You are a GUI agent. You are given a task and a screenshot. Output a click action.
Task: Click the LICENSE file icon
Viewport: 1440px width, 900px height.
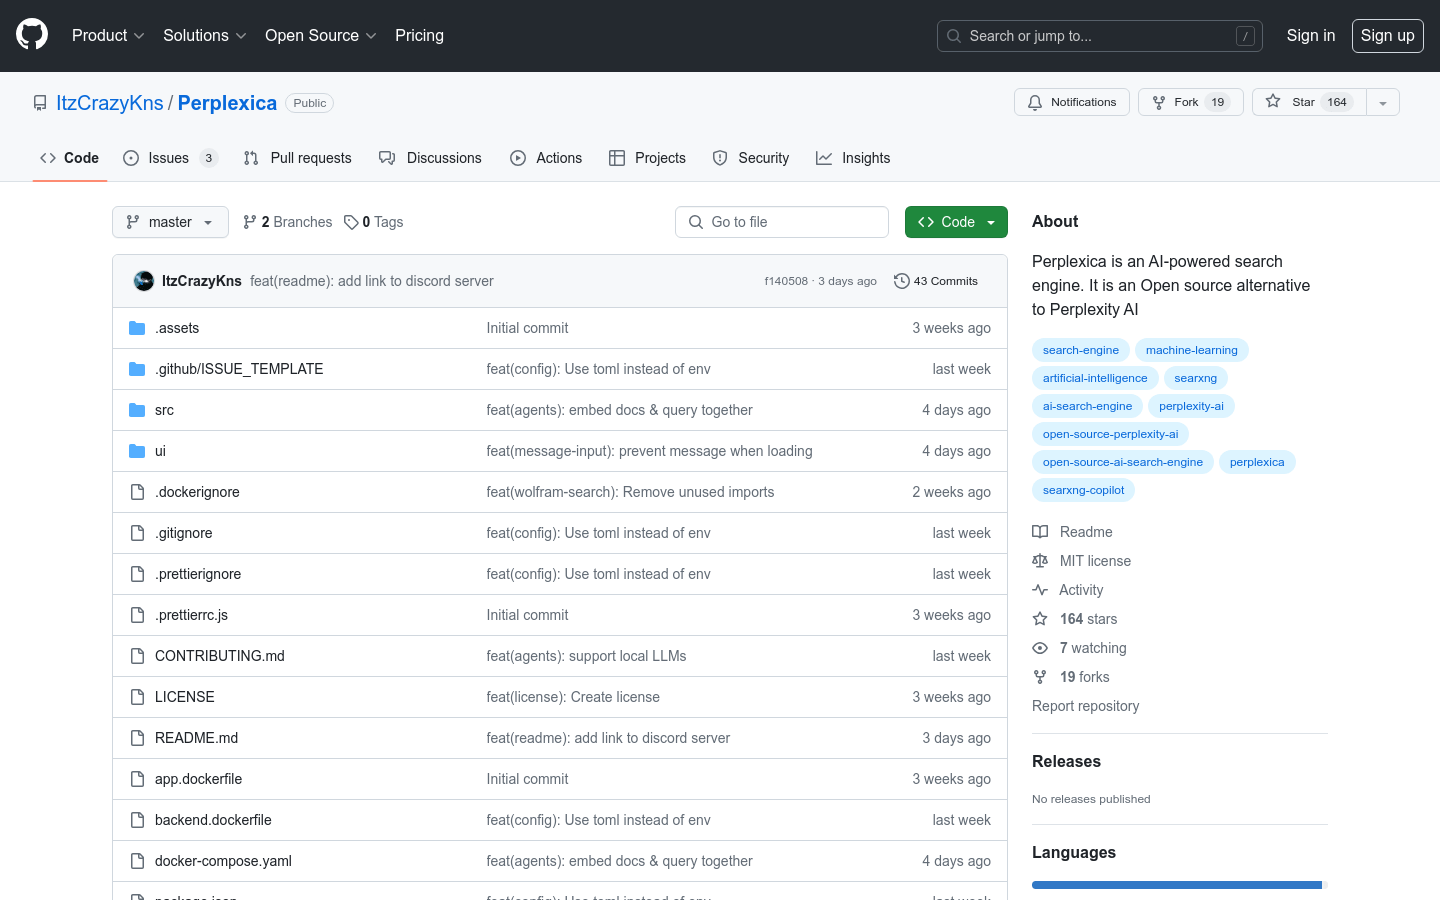point(137,697)
